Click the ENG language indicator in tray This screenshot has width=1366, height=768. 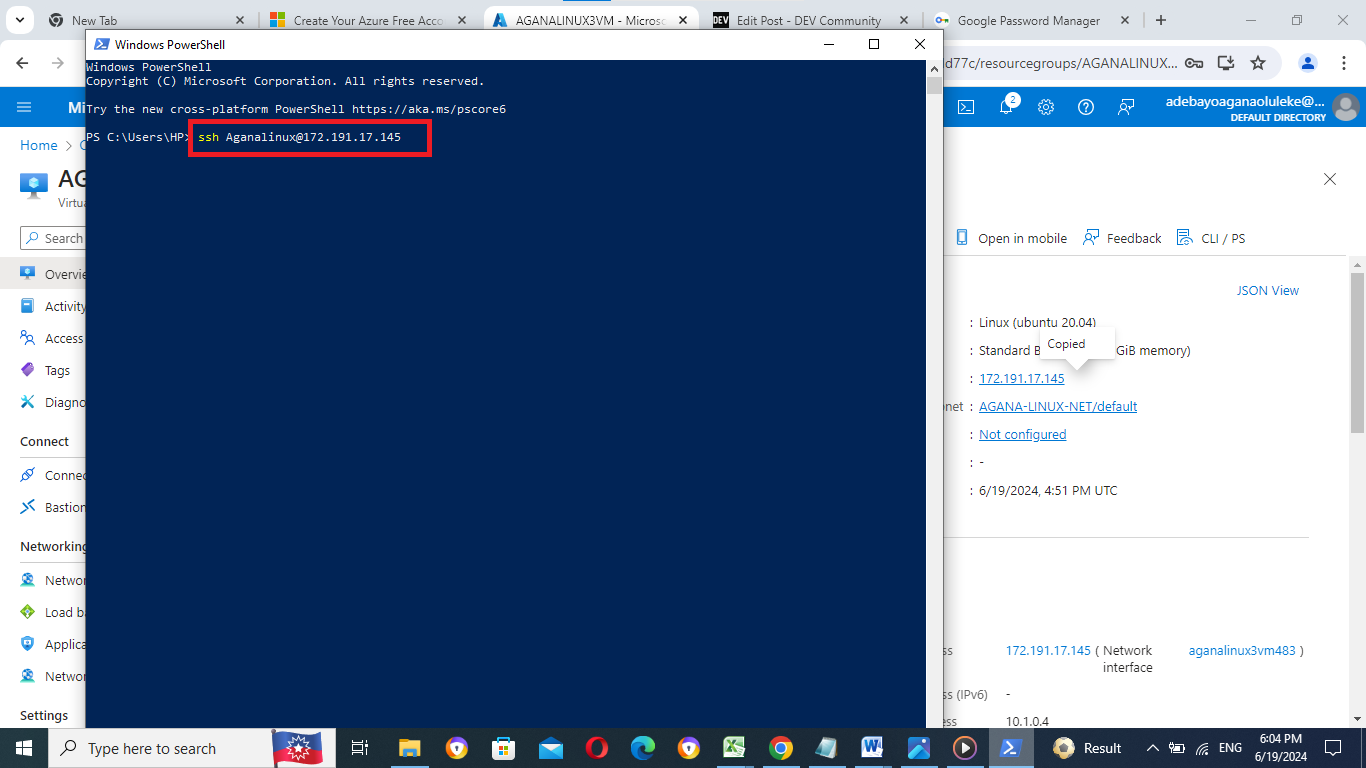(x=1229, y=748)
